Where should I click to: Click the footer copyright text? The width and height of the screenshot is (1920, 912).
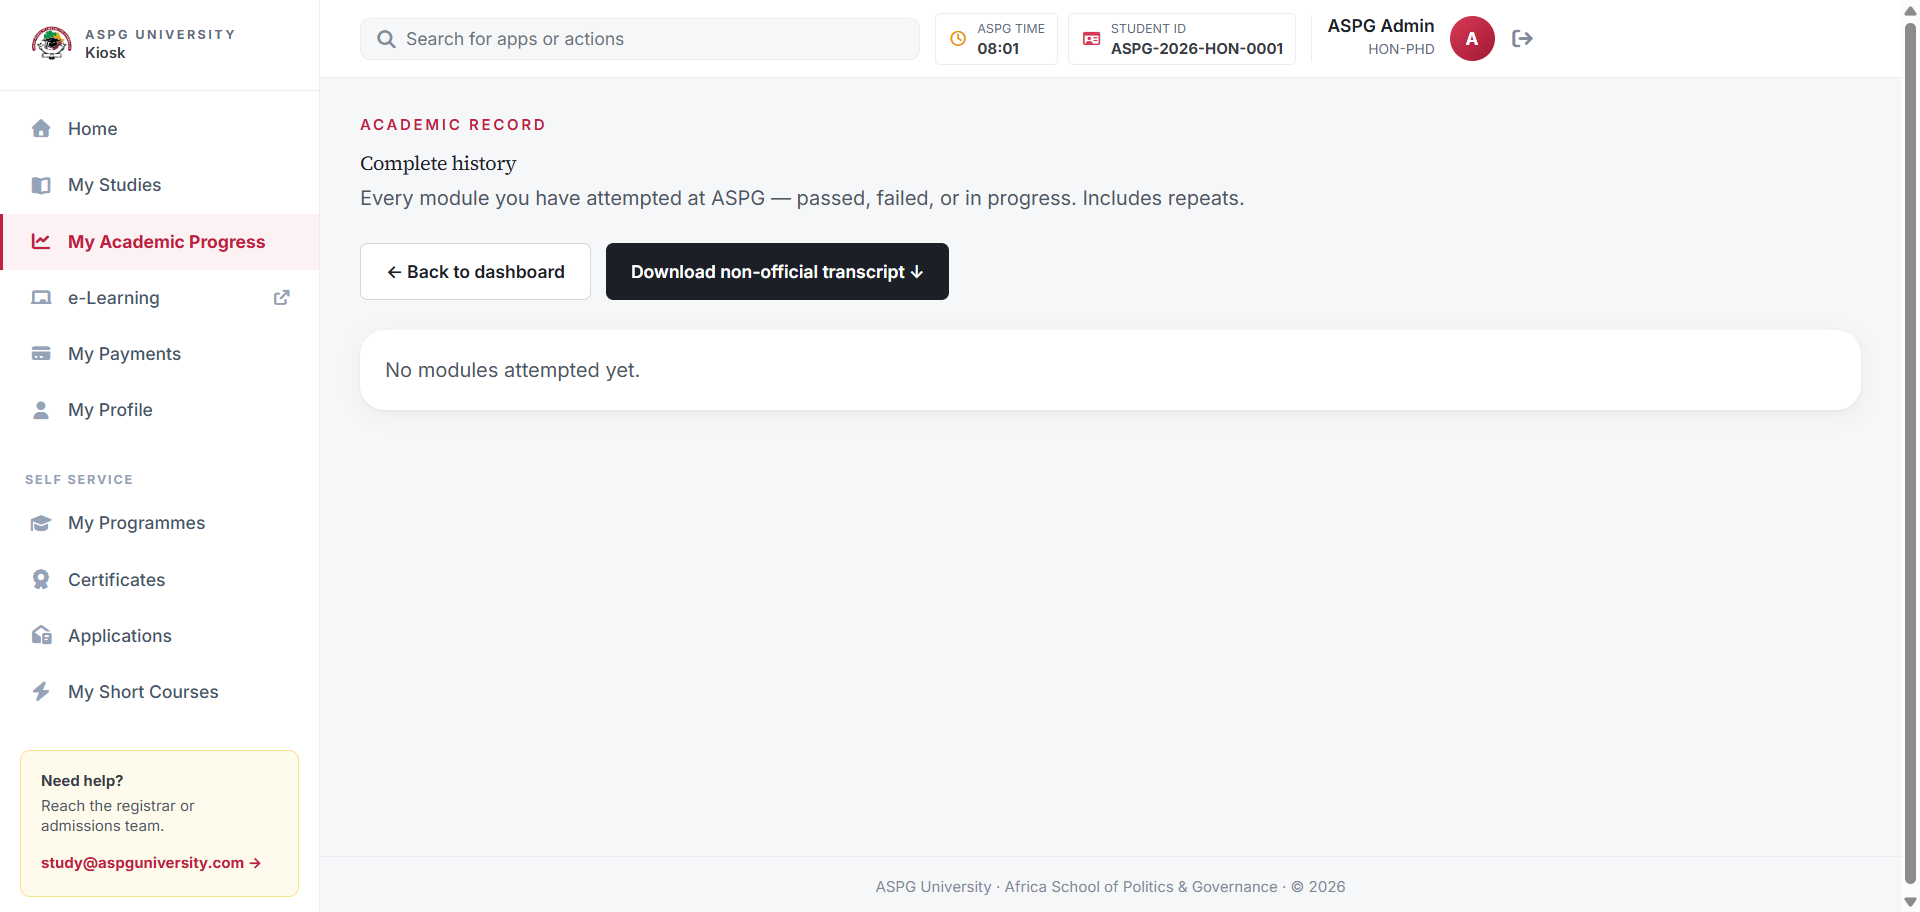tap(1110, 887)
